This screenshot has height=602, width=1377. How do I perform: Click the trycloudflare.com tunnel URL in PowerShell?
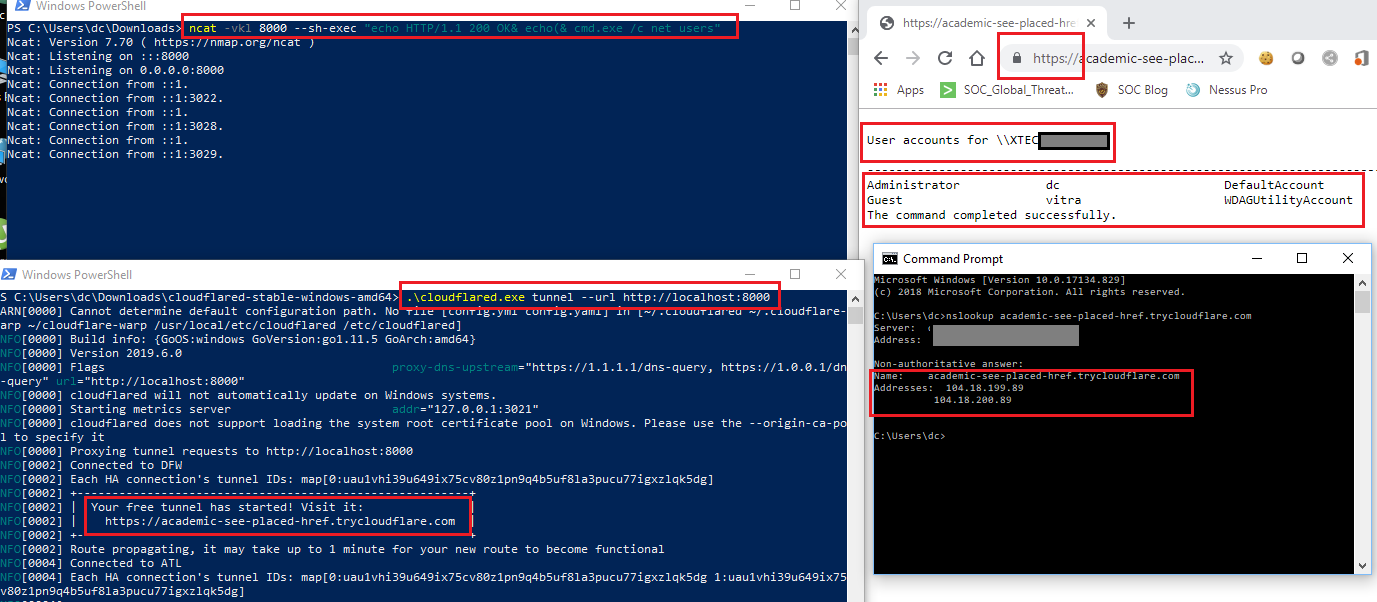tap(280, 521)
